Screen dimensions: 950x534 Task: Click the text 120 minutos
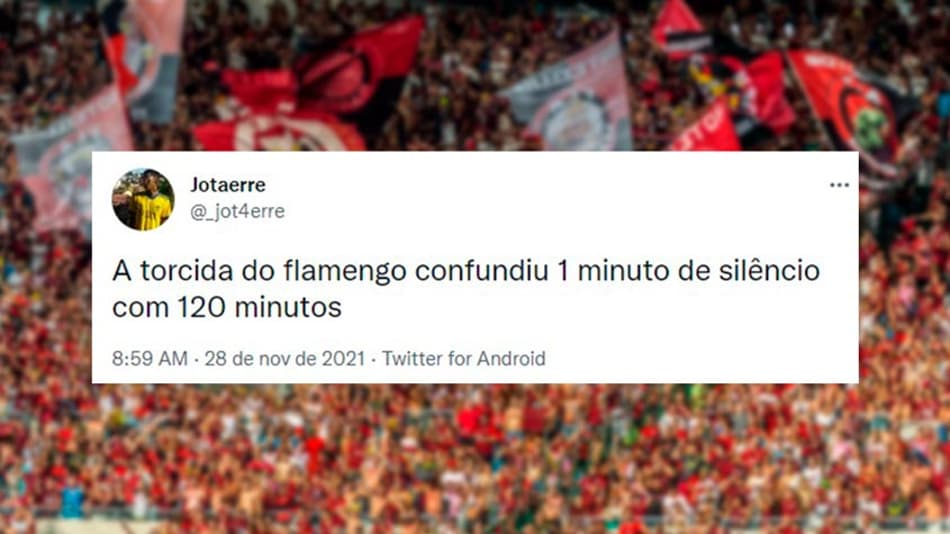click(x=259, y=307)
